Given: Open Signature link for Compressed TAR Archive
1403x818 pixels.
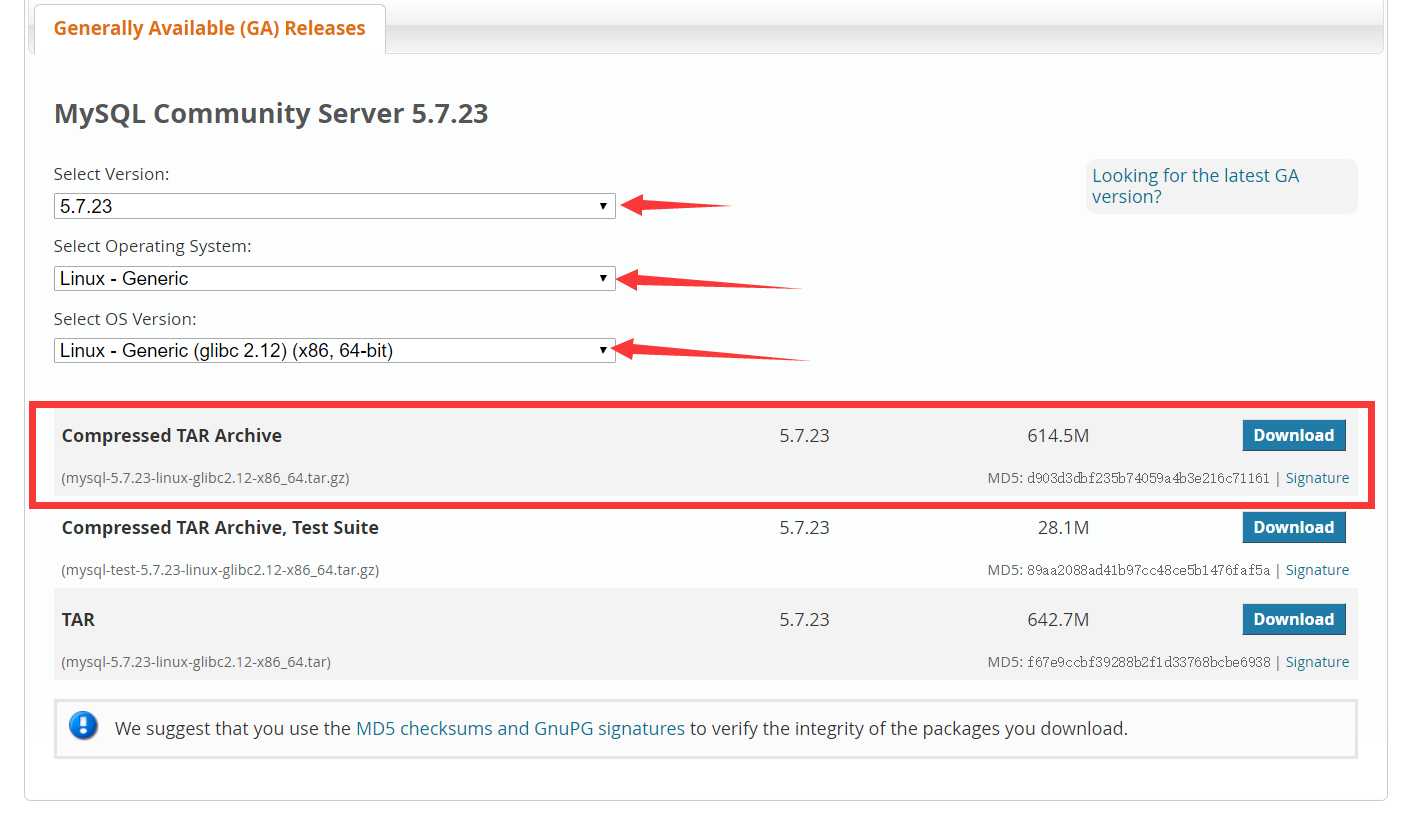Looking at the screenshot, I should click(1316, 478).
